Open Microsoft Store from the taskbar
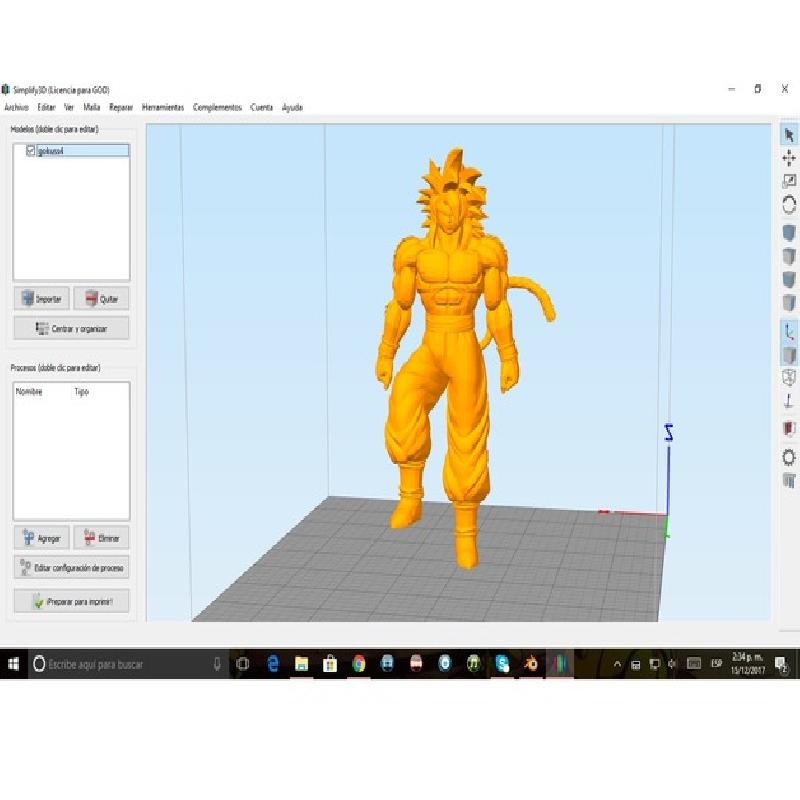This screenshot has width=800, height=800. click(330, 664)
